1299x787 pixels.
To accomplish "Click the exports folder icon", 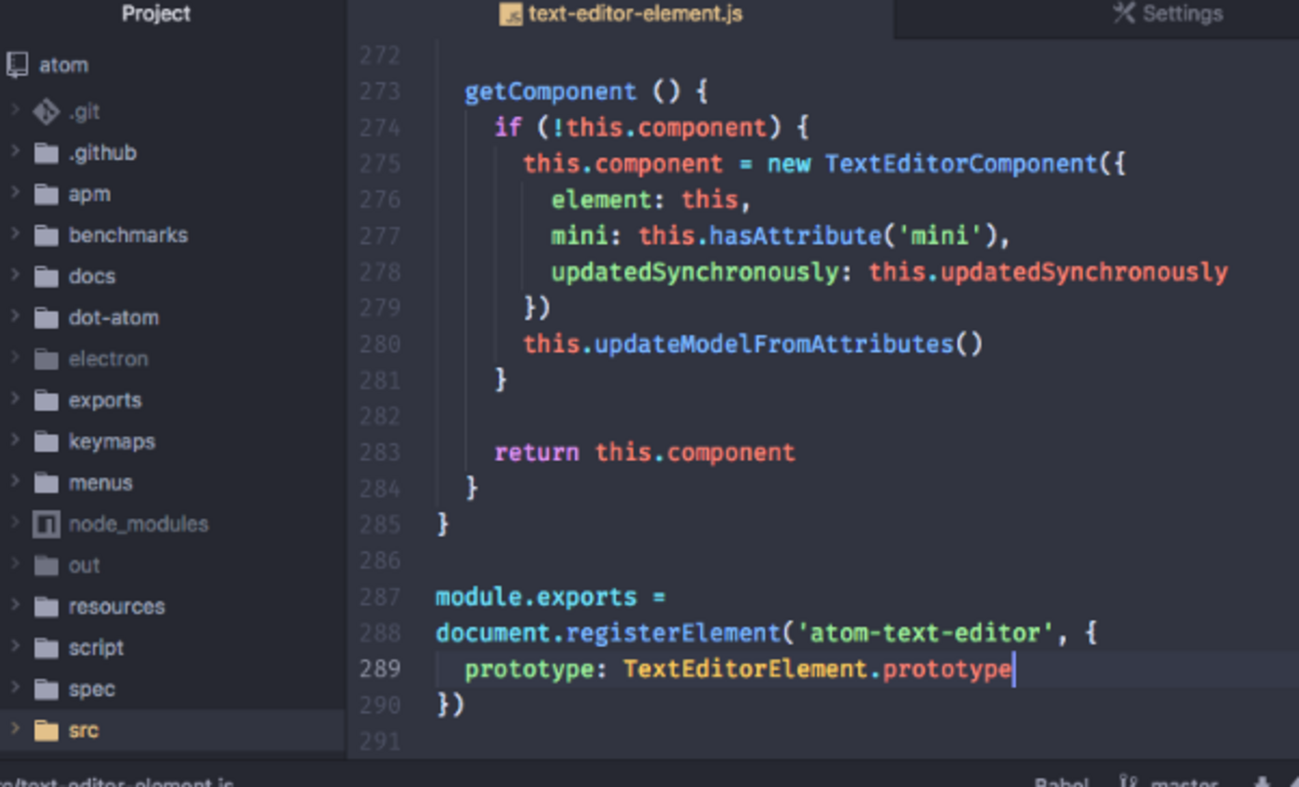I will 46,401.
